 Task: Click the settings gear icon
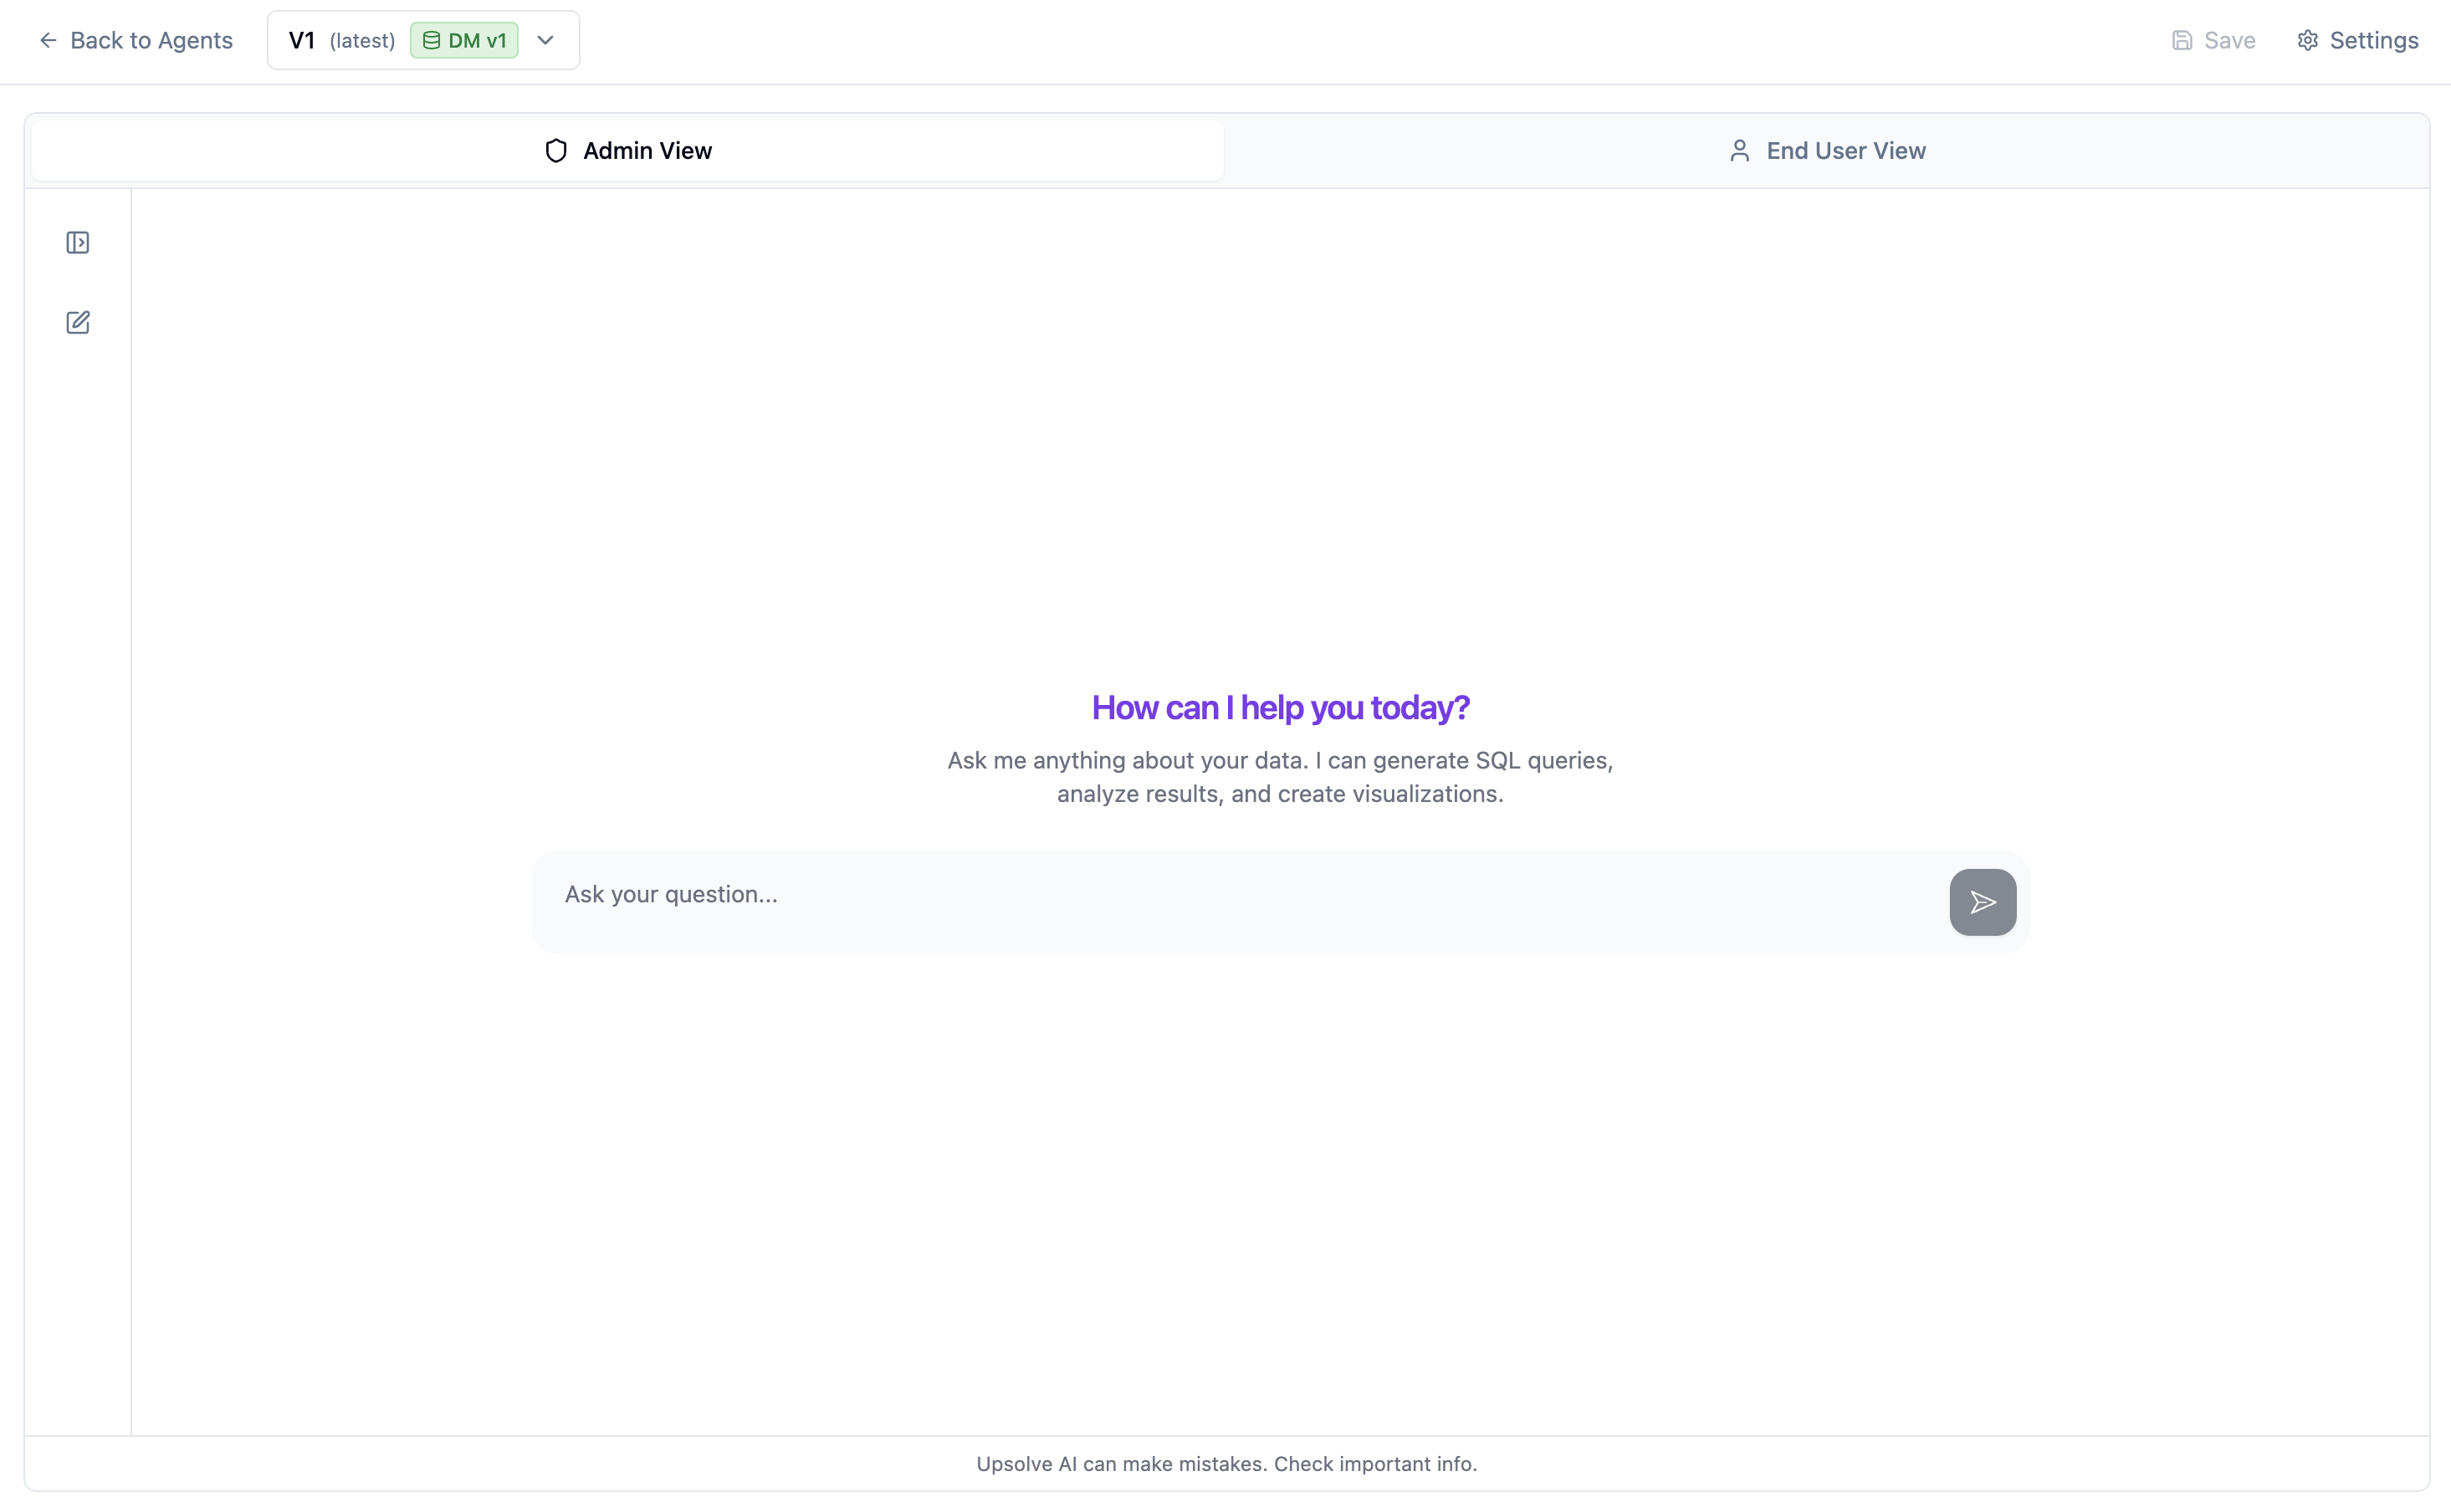point(2307,40)
